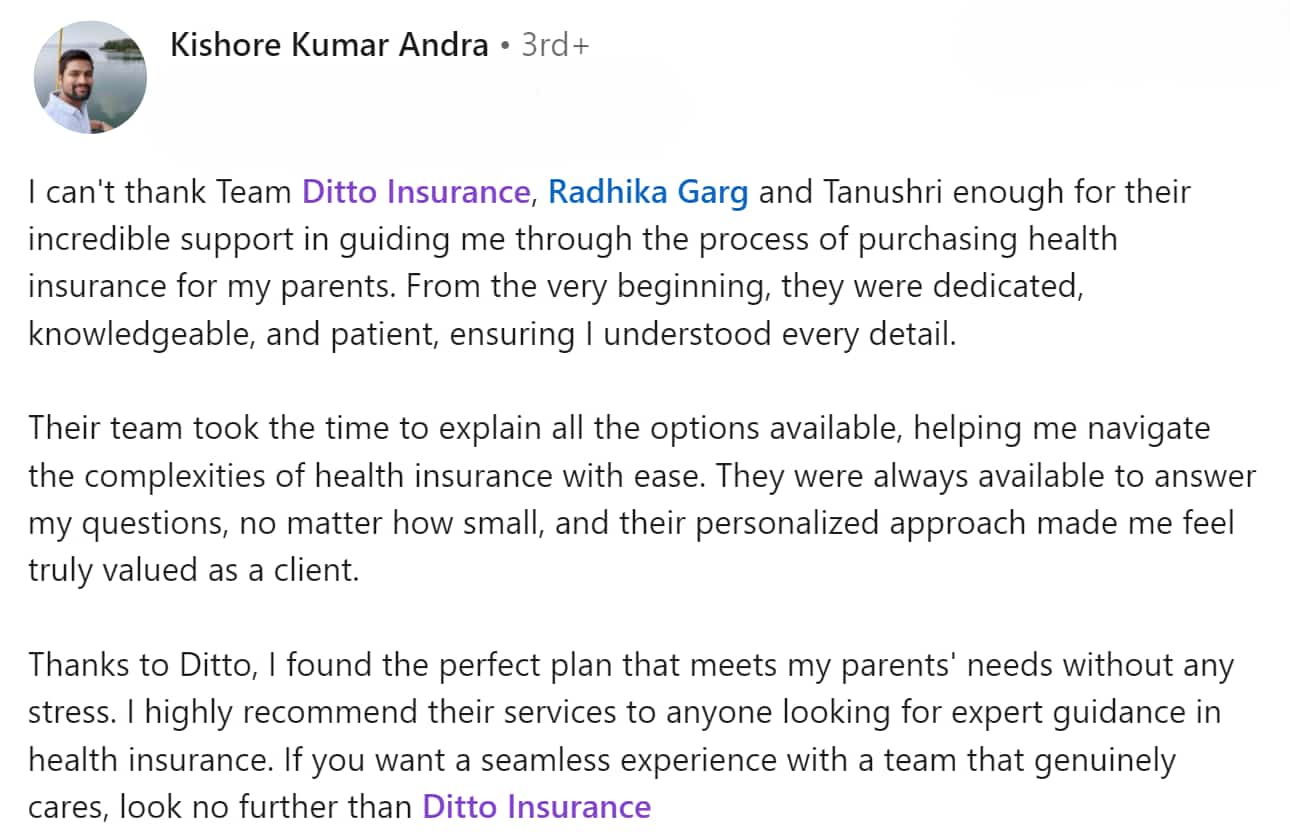Open the Radhika Garg profile mention
This screenshot has width=1290, height=832.
tap(648, 191)
